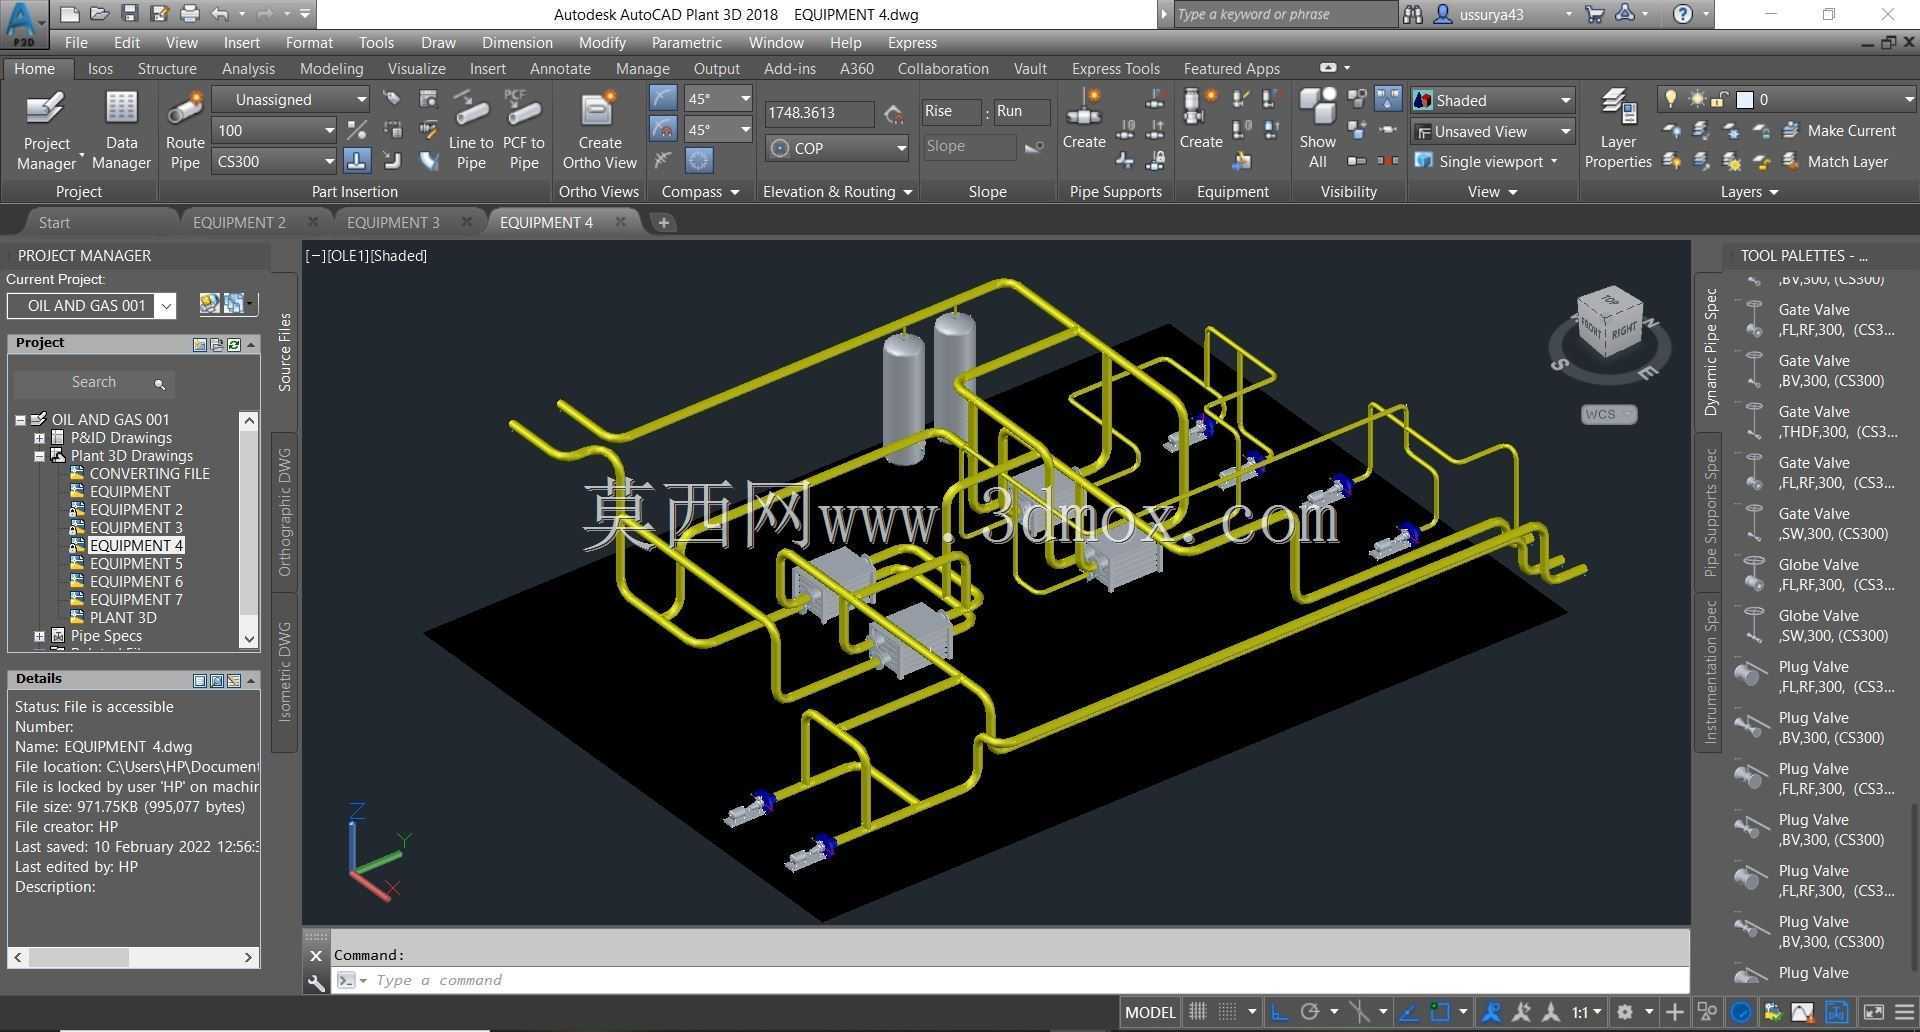Click the wrench customize icon beside command line
The width and height of the screenshot is (1920, 1032).
[x=316, y=982]
